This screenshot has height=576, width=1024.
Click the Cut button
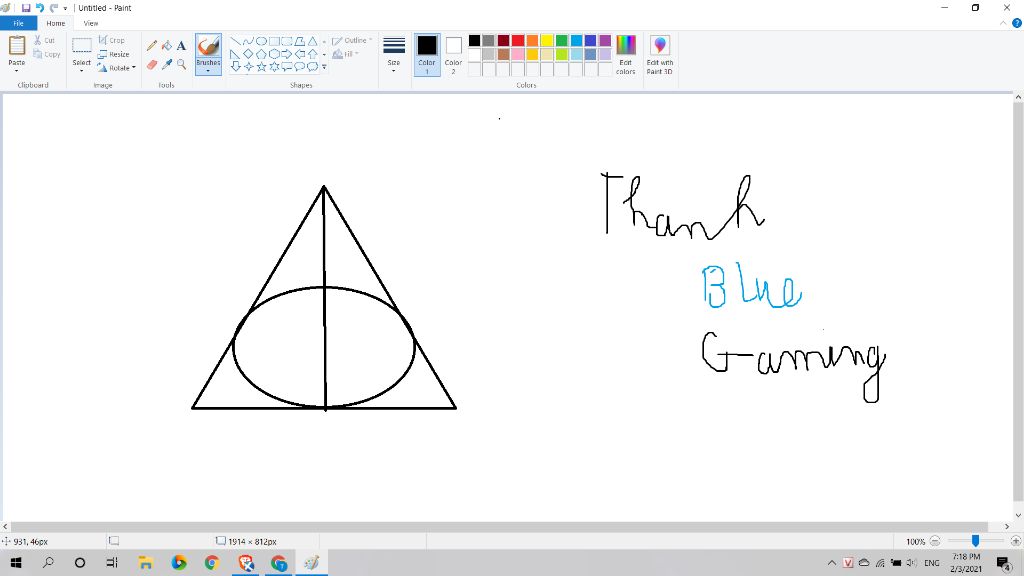[x=44, y=40]
